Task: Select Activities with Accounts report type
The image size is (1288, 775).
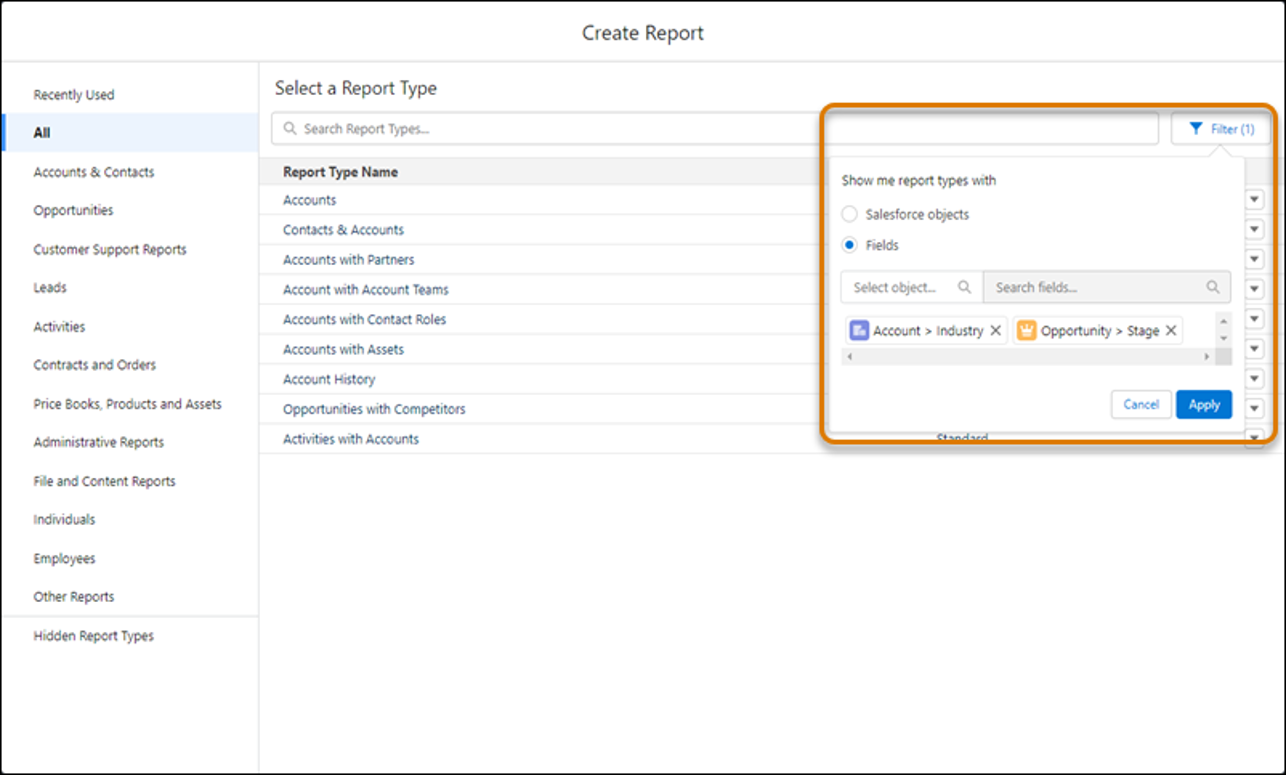Action: 351,439
